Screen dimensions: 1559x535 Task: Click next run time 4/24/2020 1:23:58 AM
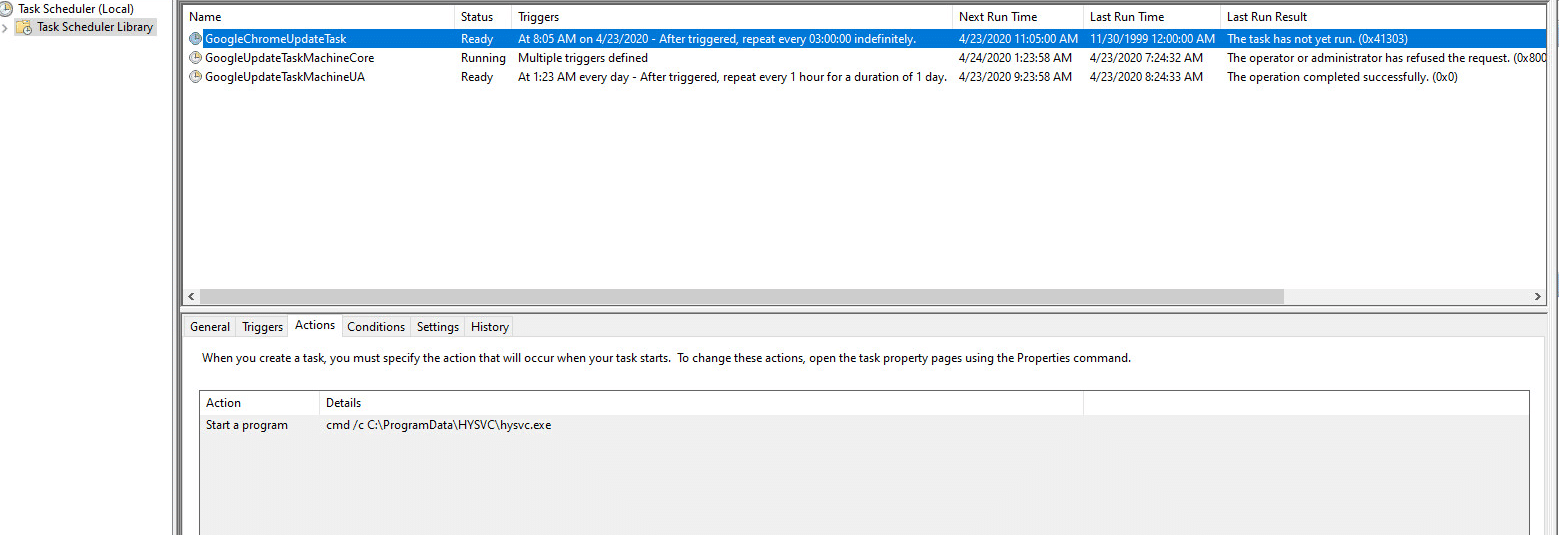(x=1015, y=58)
